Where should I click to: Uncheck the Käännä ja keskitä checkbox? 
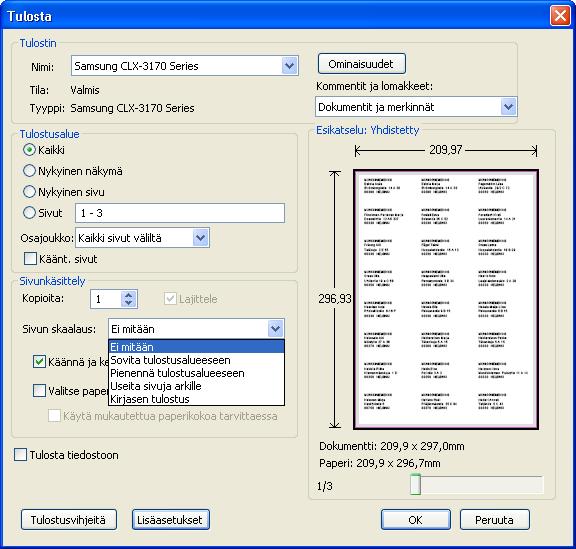pos(39,362)
